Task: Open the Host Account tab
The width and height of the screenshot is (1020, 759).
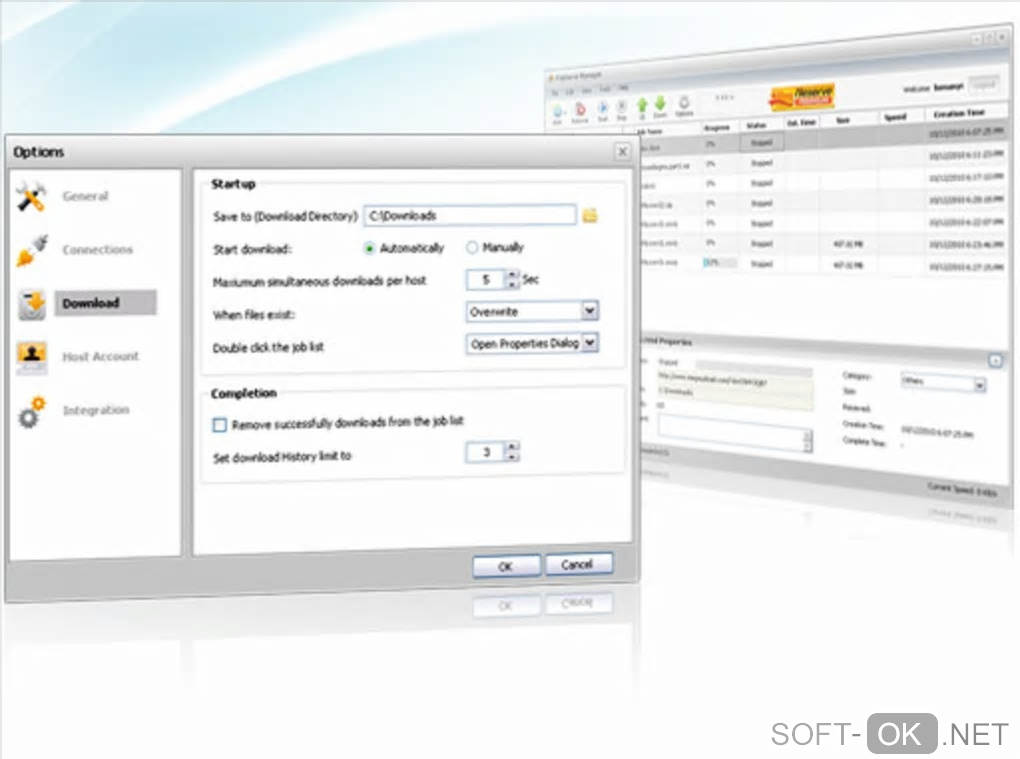Action: coord(100,356)
